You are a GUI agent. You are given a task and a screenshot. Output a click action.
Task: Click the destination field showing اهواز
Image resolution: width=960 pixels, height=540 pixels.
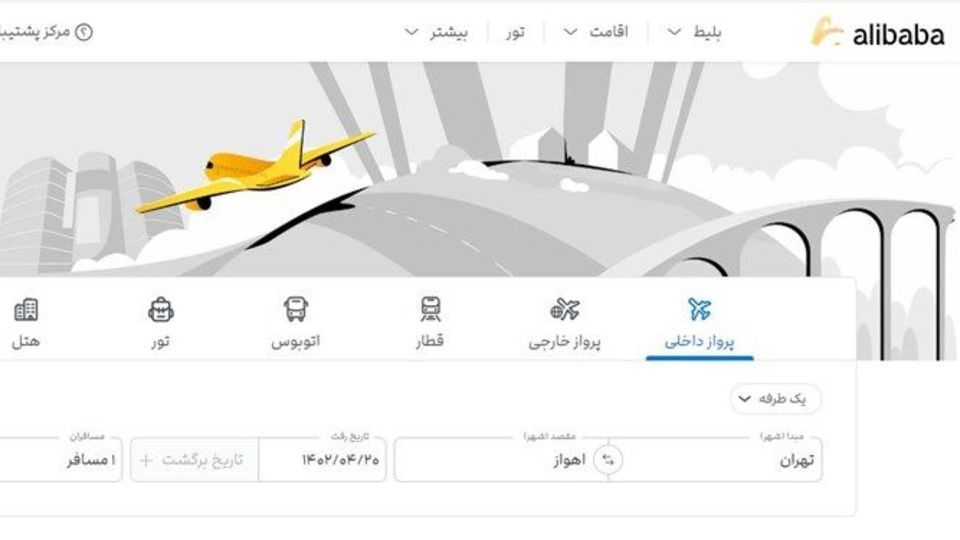coord(501,460)
